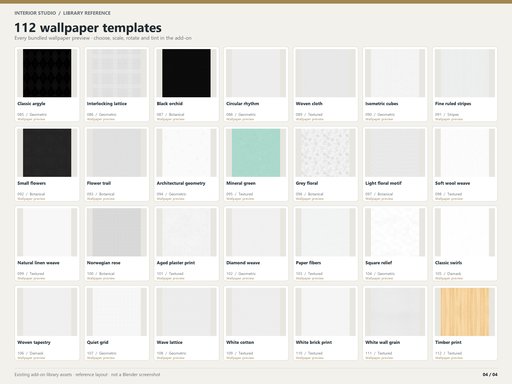
Task: Click the "LIBRARY REFERENCE" breadcrumb text
Action: pos(87,13)
